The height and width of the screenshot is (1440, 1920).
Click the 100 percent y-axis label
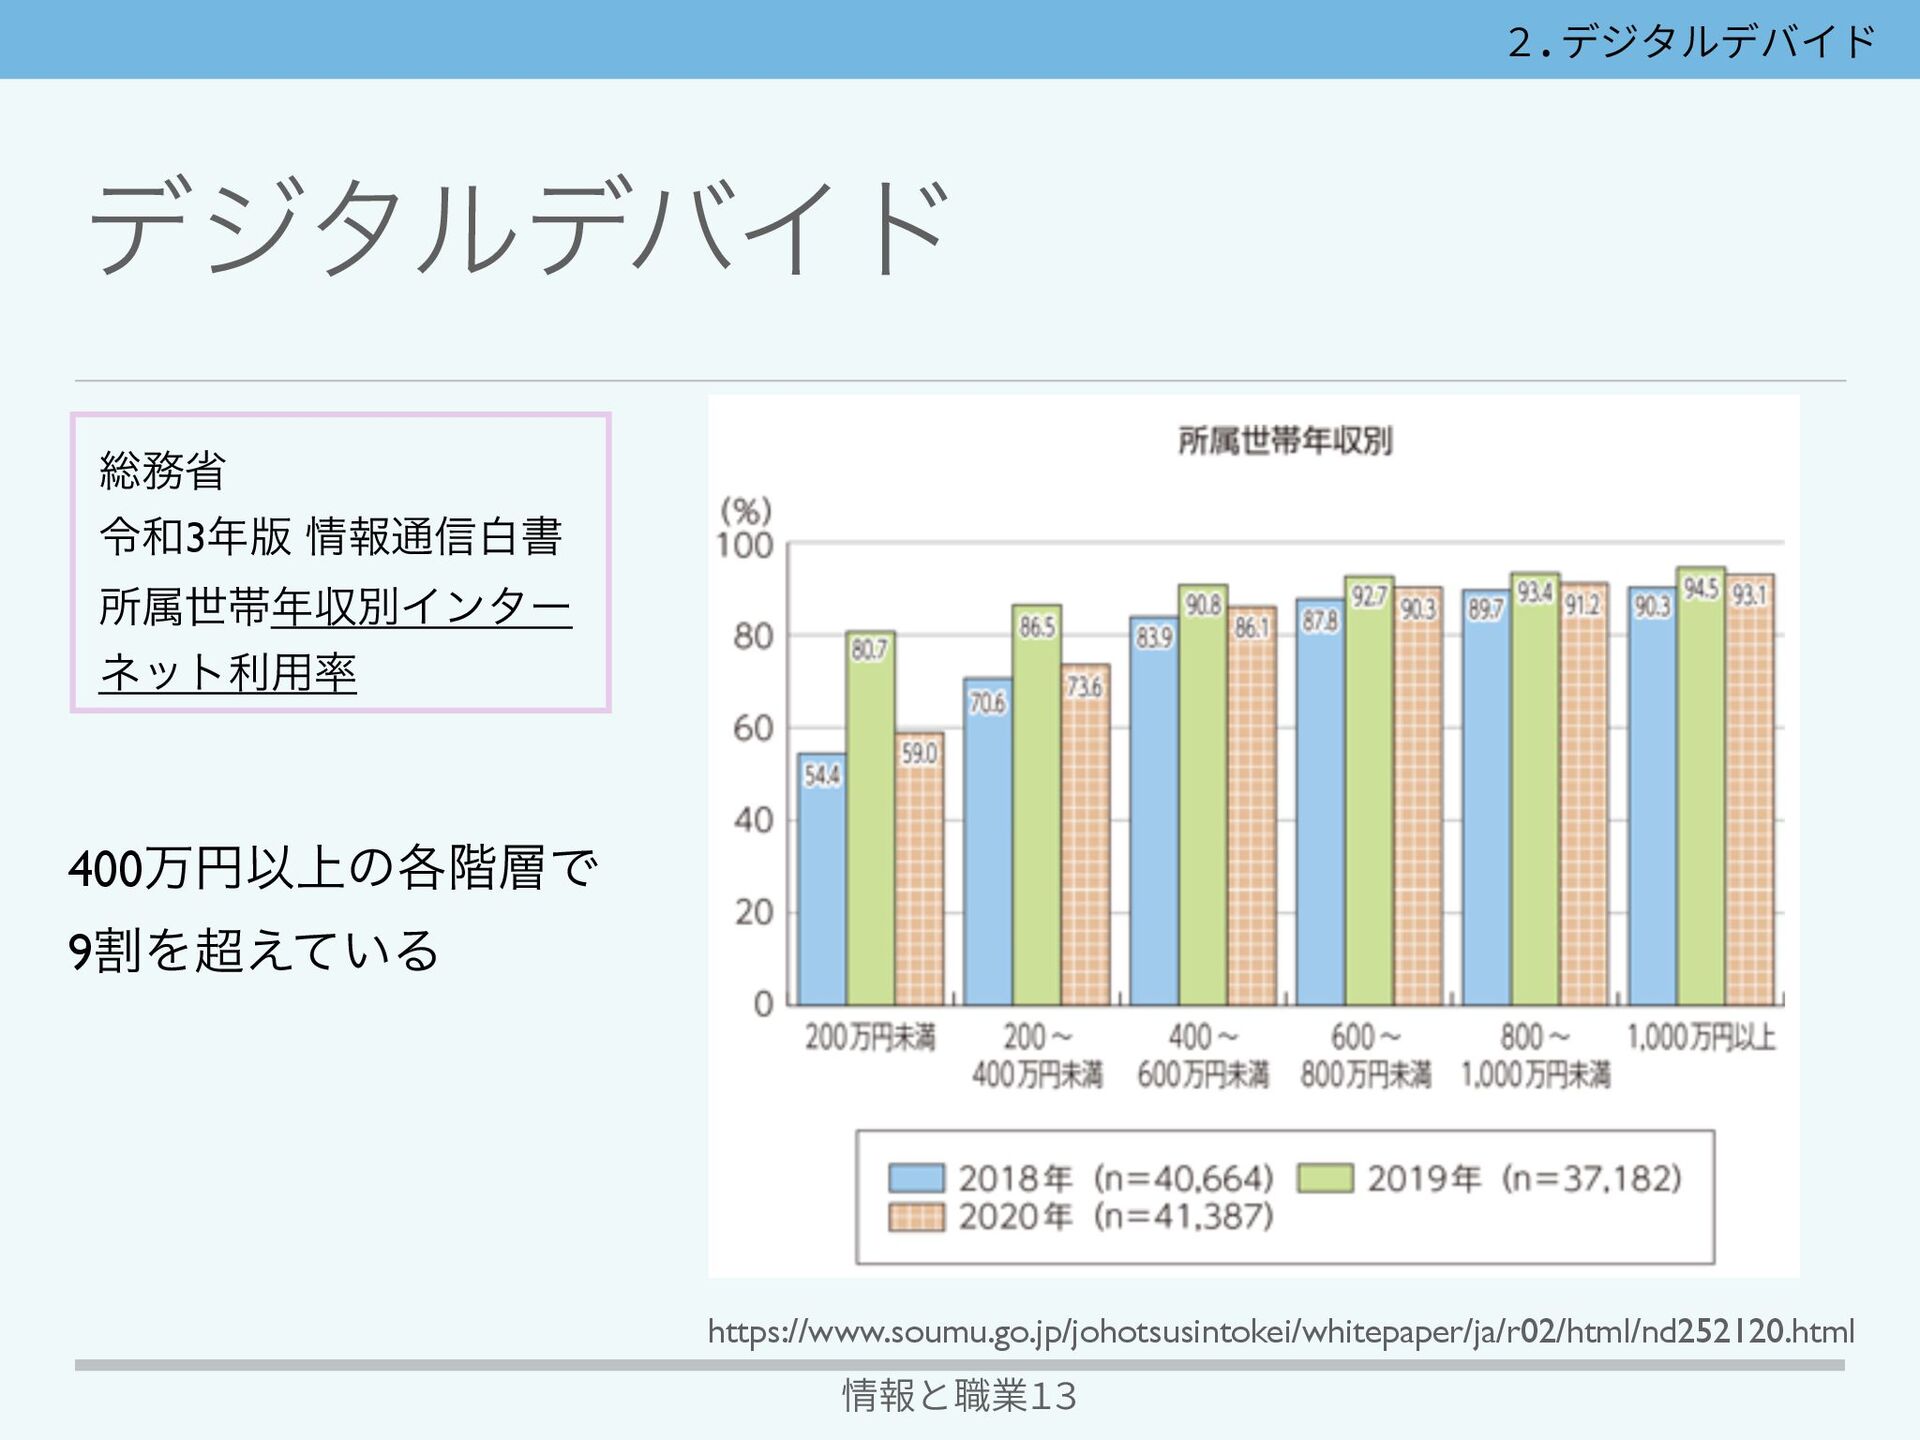(745, 546)
